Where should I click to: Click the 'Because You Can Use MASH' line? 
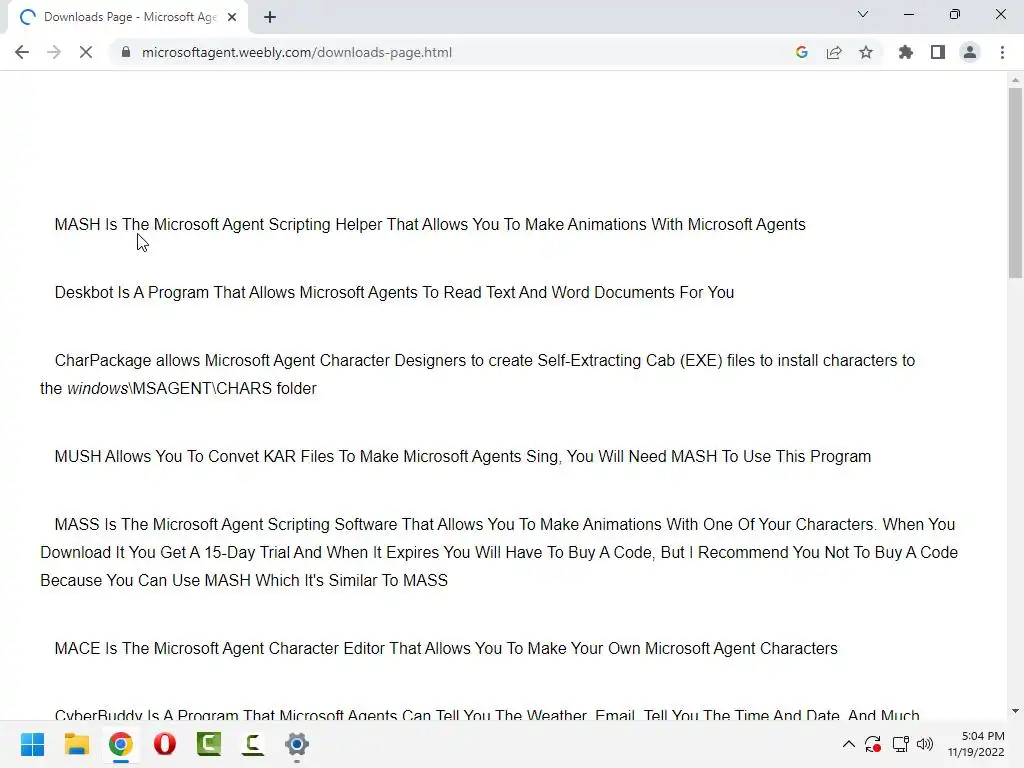tap(244, 581)
